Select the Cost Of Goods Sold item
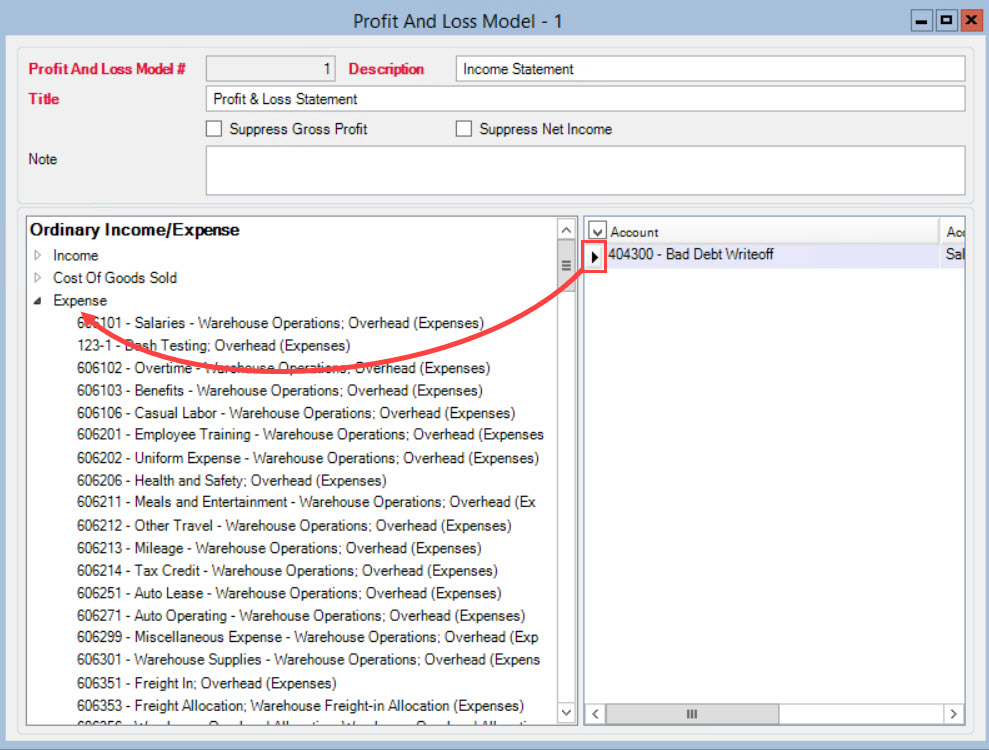Image resolution: width=989 pixels, height=750 pixels. [115, 278]
